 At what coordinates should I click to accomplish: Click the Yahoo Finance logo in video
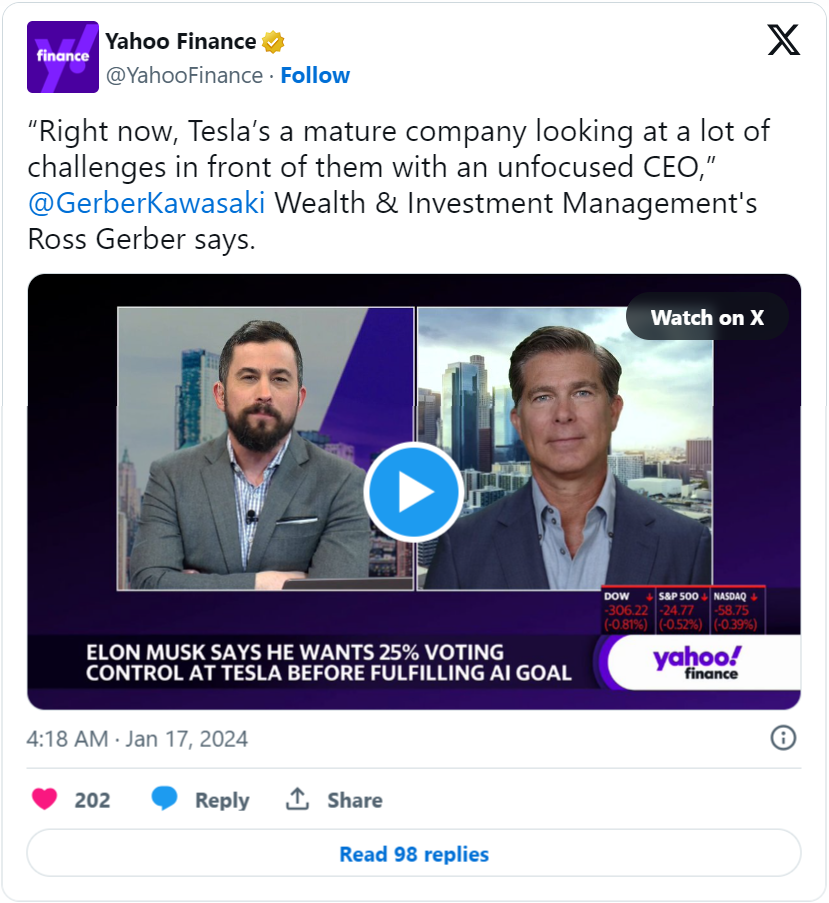coord(698,662)
